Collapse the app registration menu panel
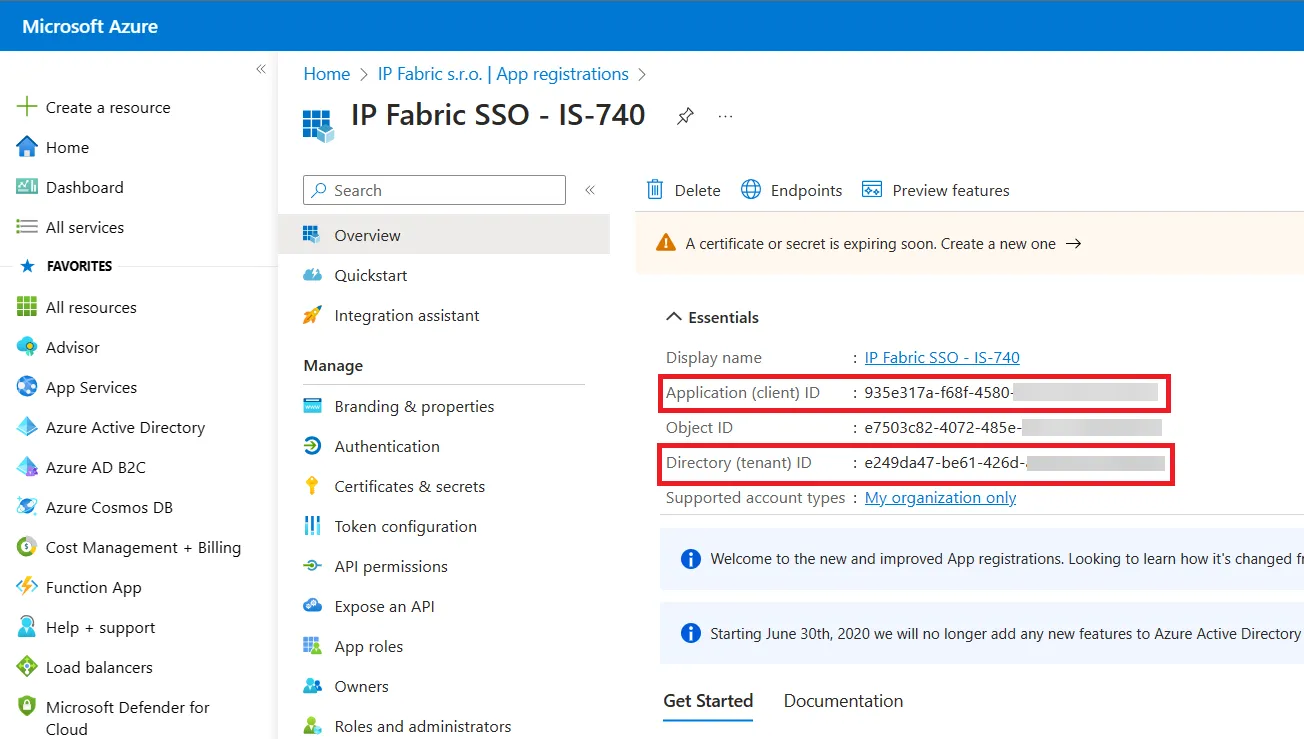The width and height of the screenshot is (1304, 739). [590, 190]
